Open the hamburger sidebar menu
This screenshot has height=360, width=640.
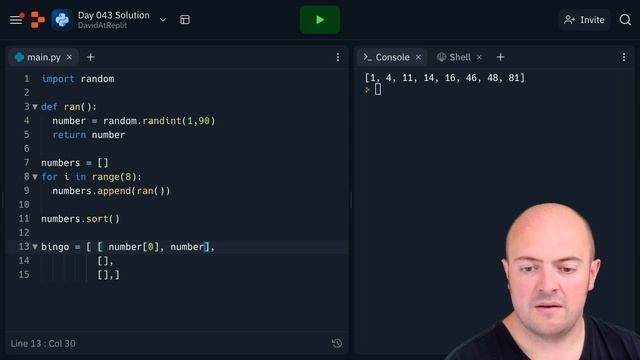click(16, 20)
